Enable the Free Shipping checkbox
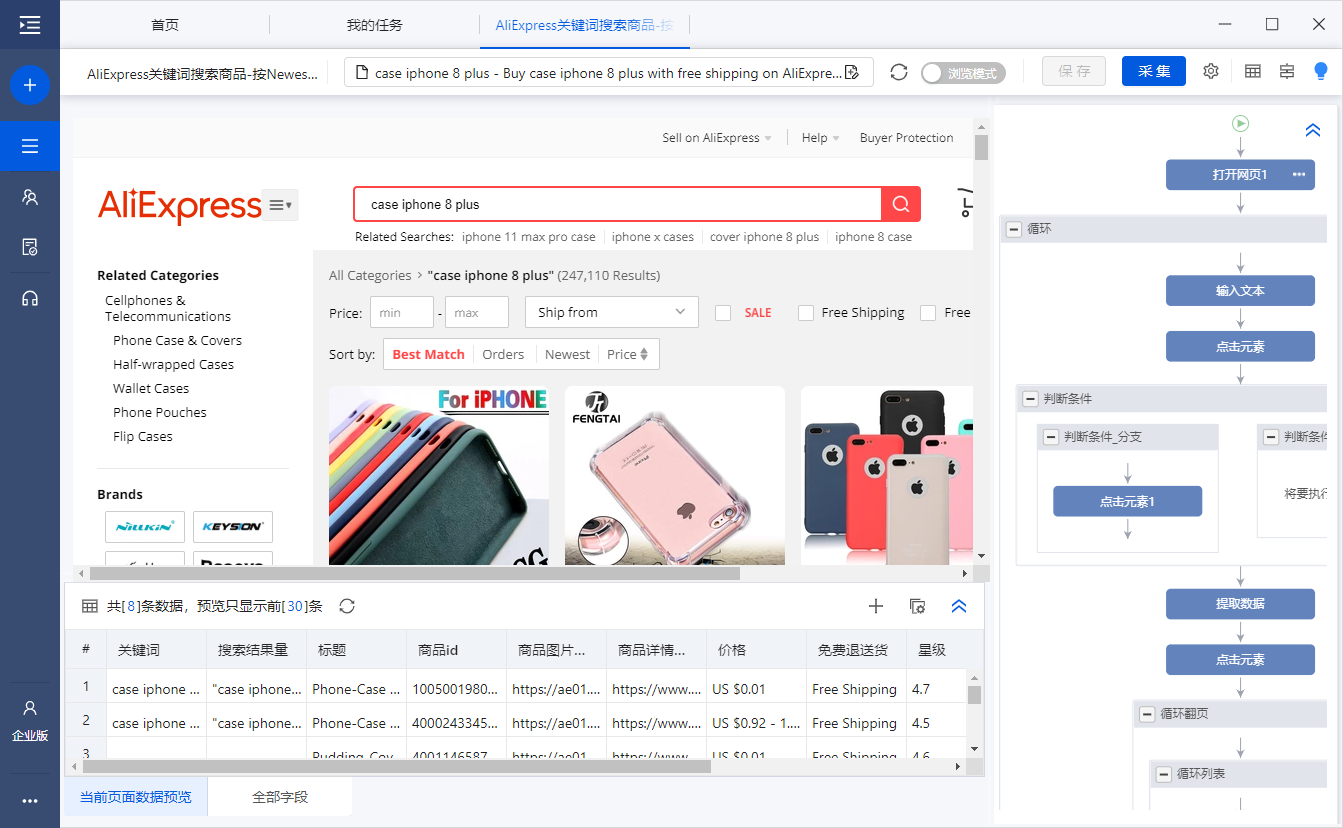The image size is (1343, 828). [x=806, y=313]
